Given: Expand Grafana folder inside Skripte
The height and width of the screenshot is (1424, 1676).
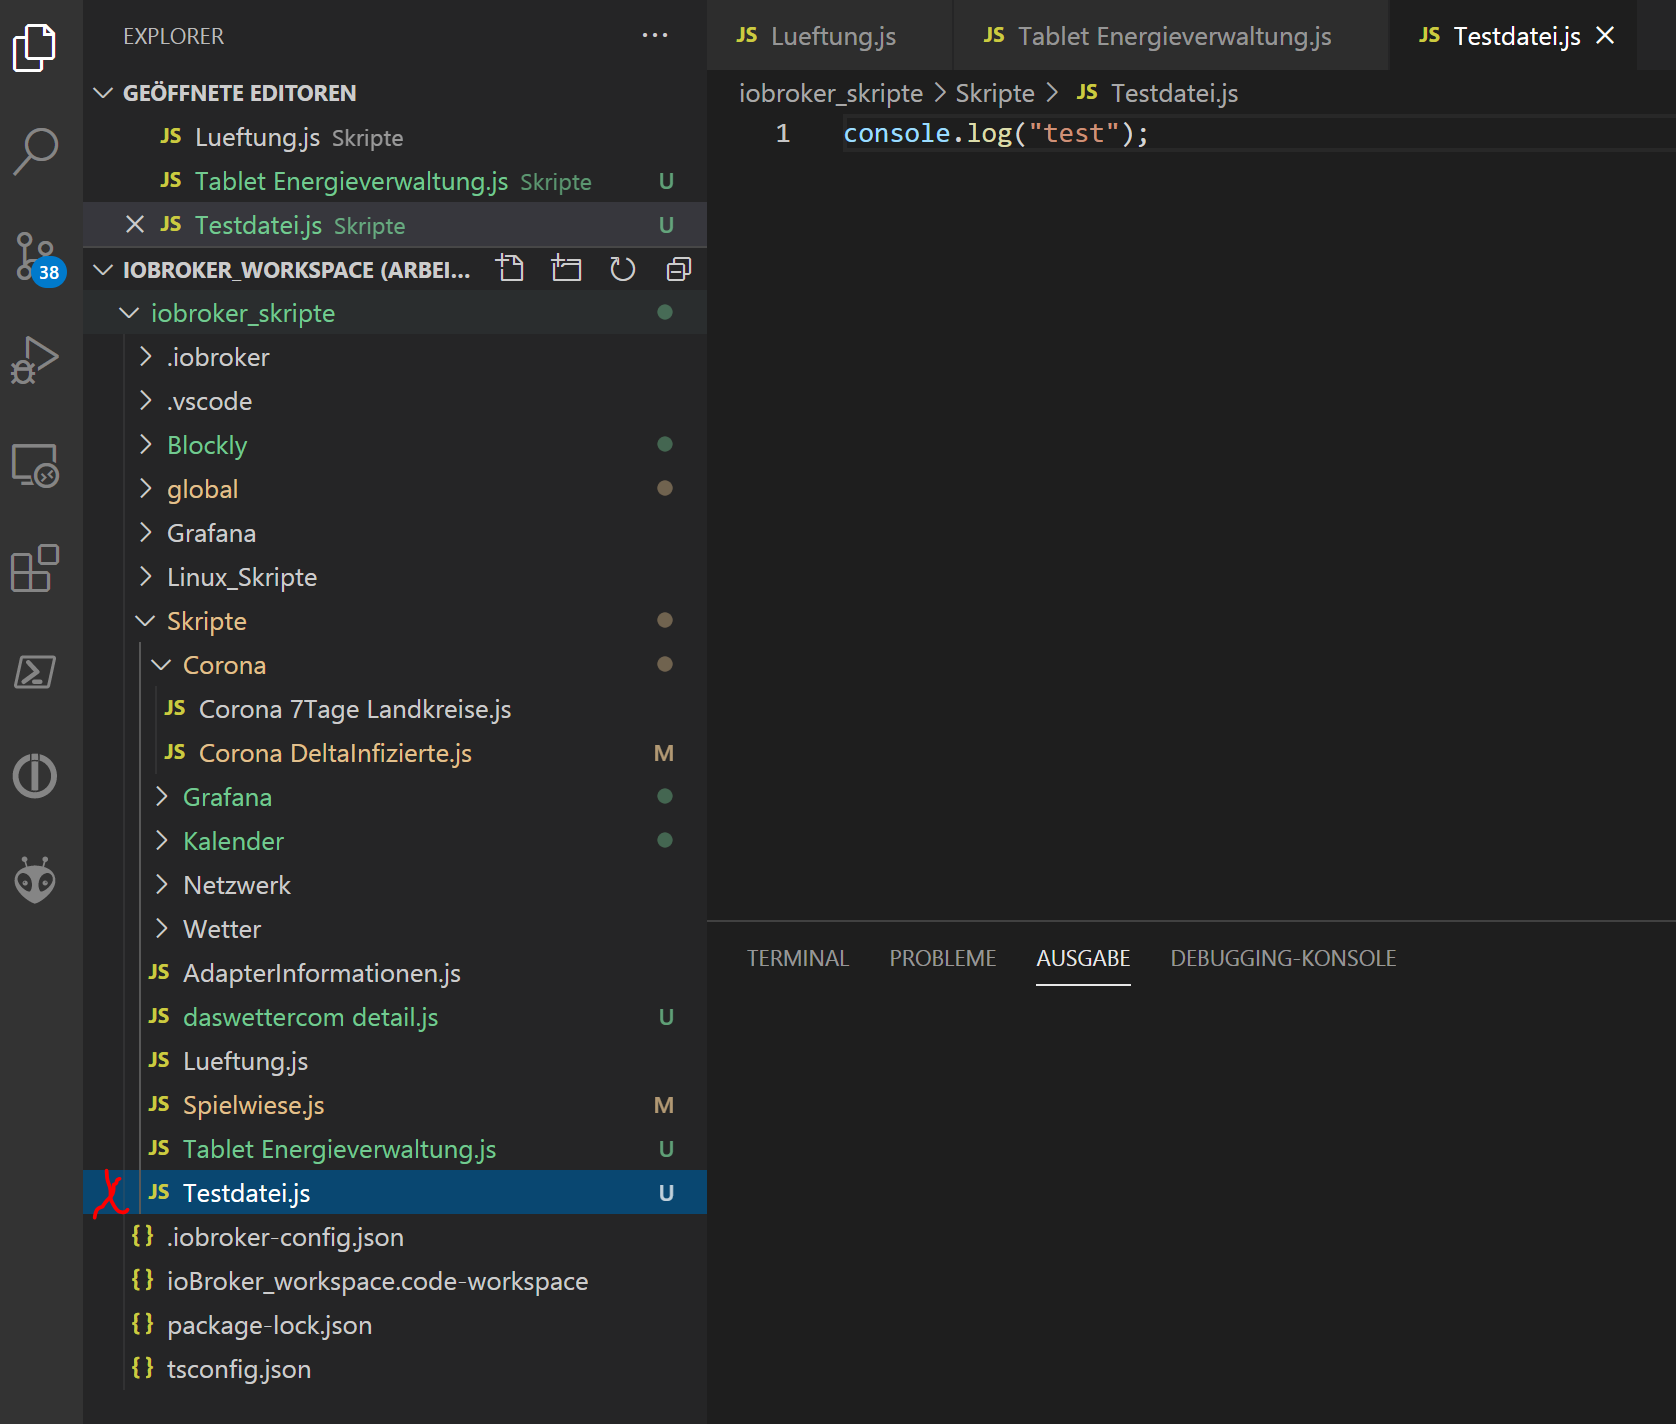Looking at the screenshot, I should (x=162, y=797).
